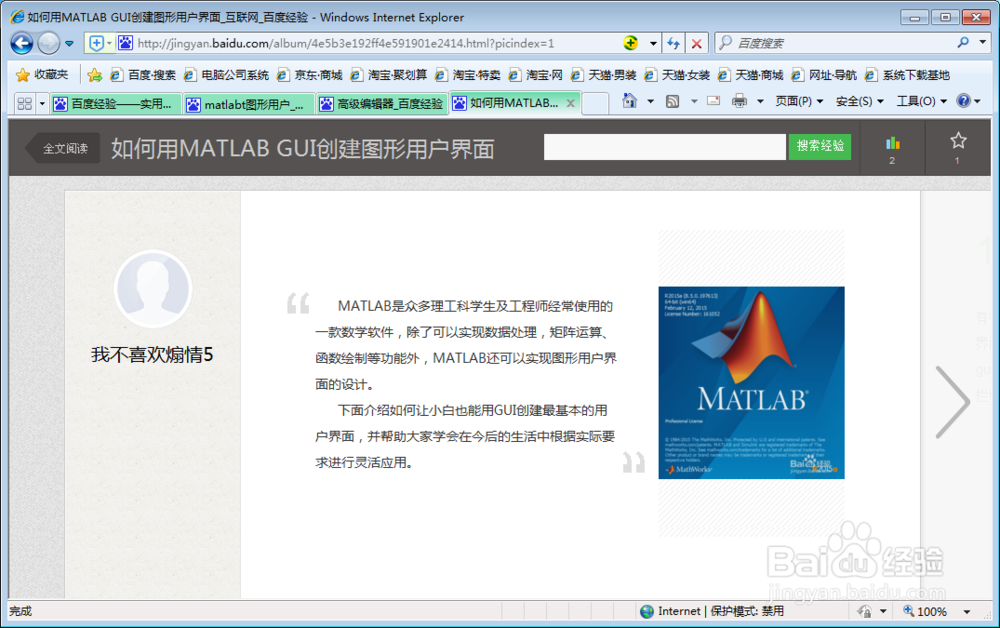Stop loading with the red X icon
1000x628 pixels.
(697, 43)
